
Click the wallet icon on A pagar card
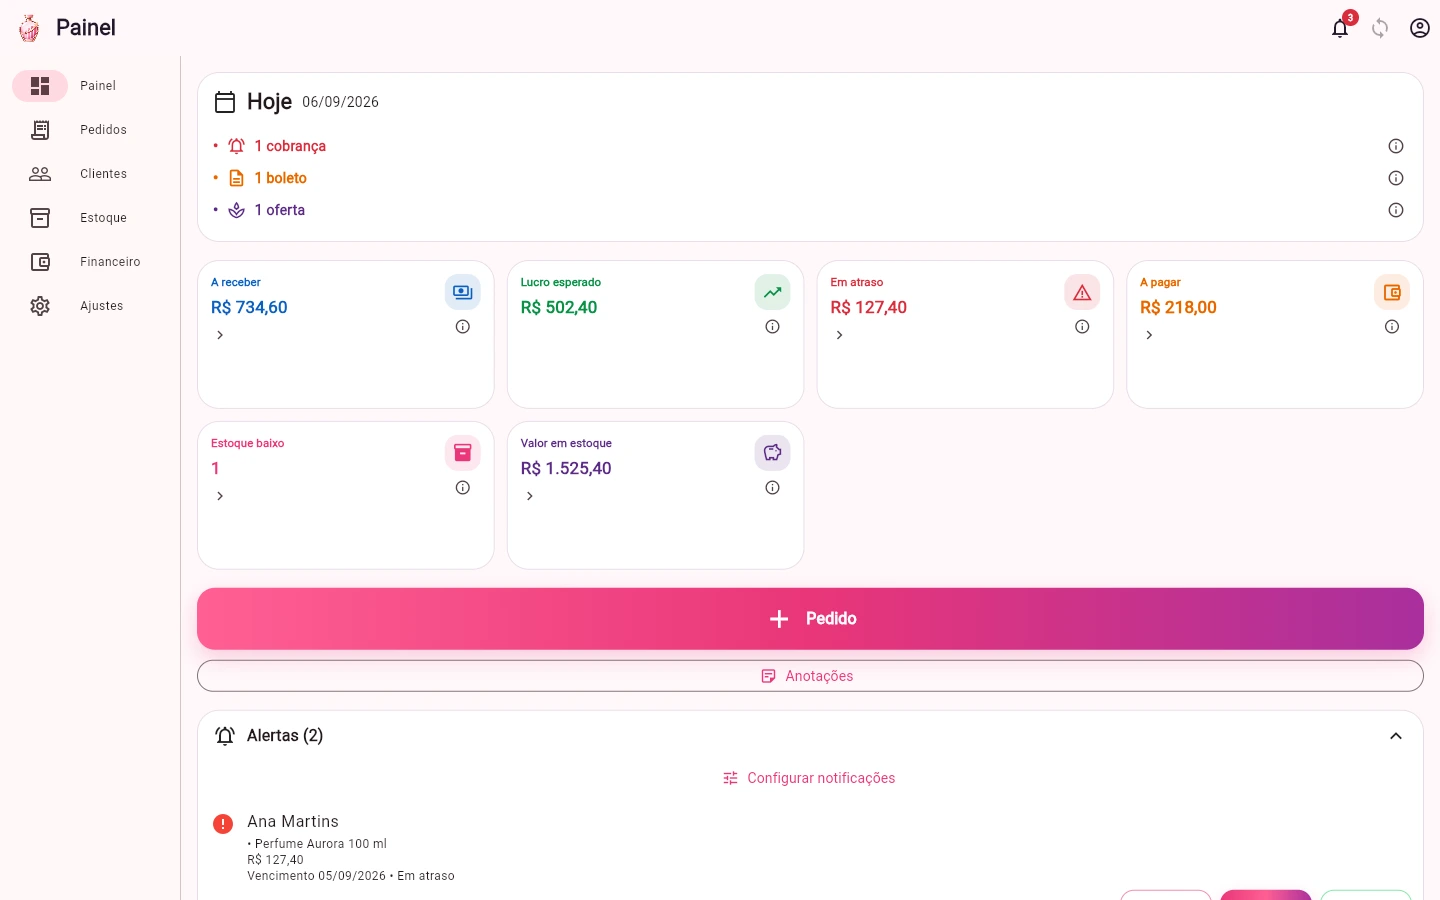click(x=1392, y=292)
